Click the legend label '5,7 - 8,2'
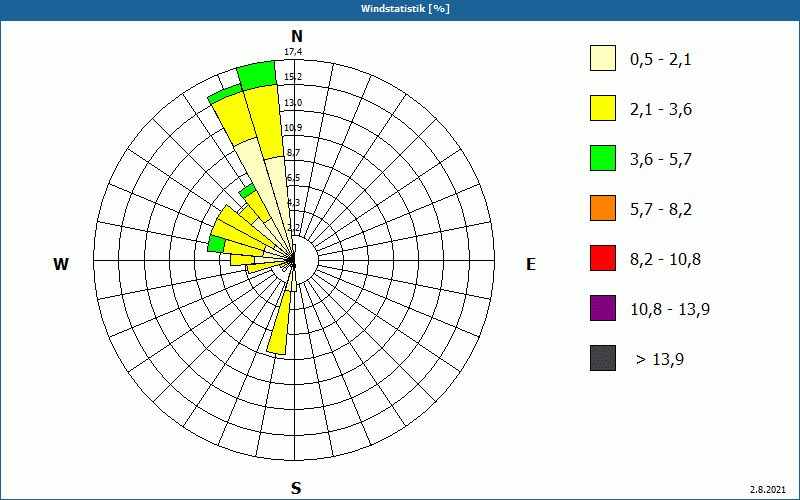The image size is (800, 500). coord(661,210)
